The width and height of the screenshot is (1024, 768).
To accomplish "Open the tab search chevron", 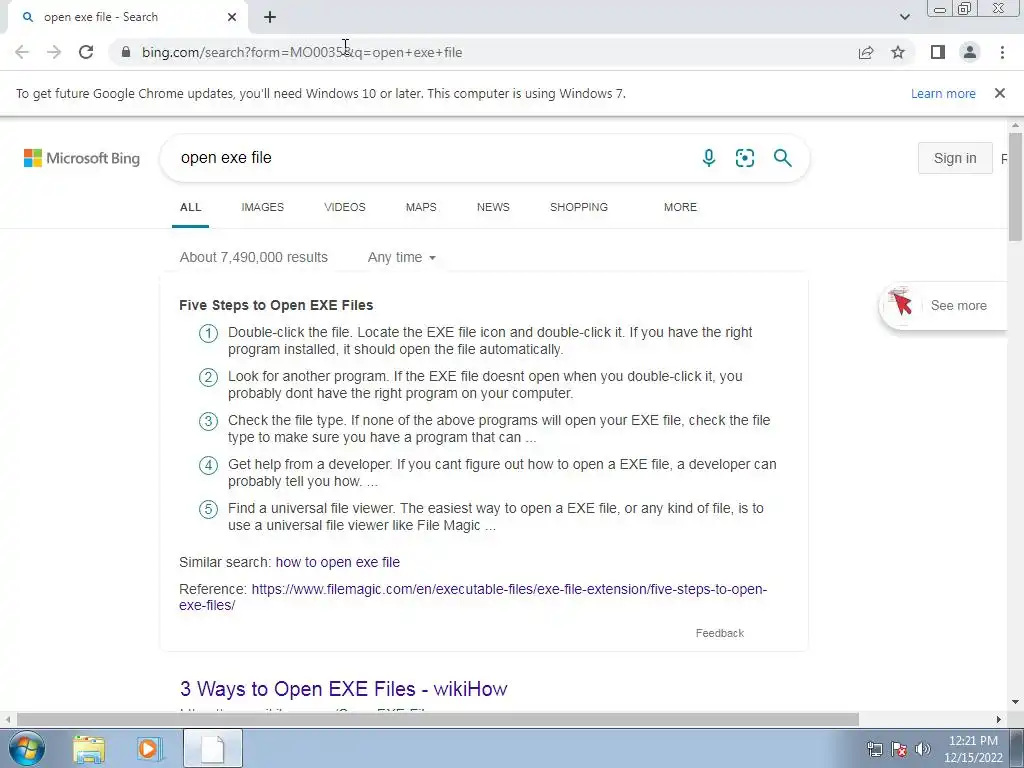I will [x=904, y=17].
